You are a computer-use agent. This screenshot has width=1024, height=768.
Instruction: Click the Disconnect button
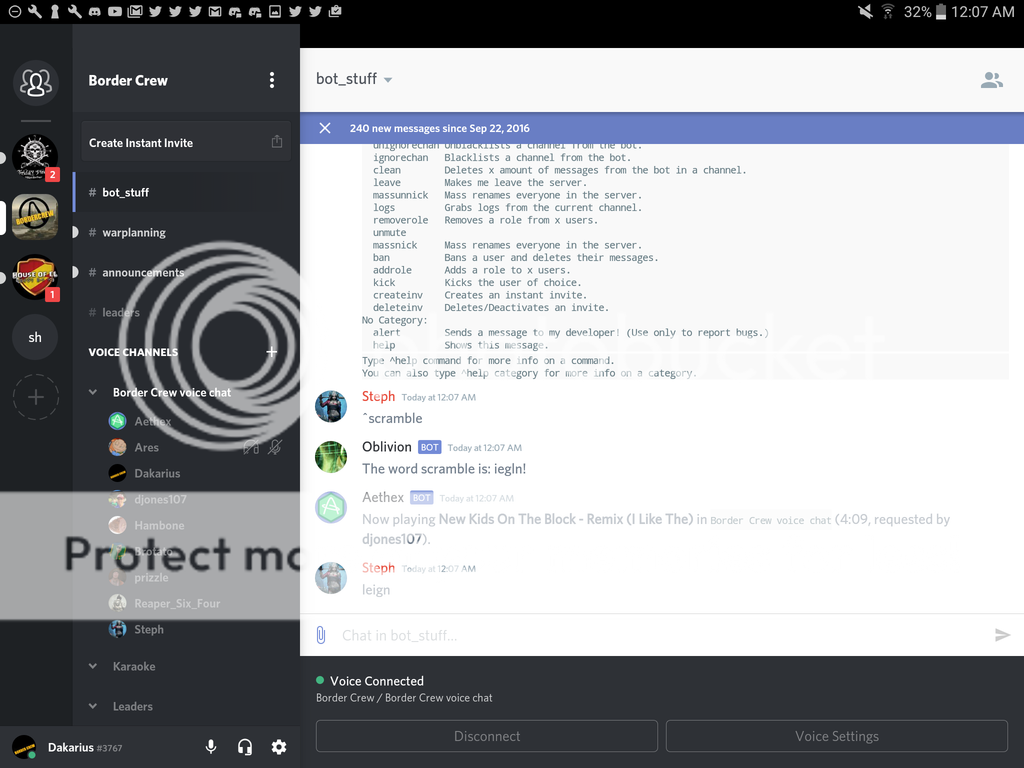(487, 736)
